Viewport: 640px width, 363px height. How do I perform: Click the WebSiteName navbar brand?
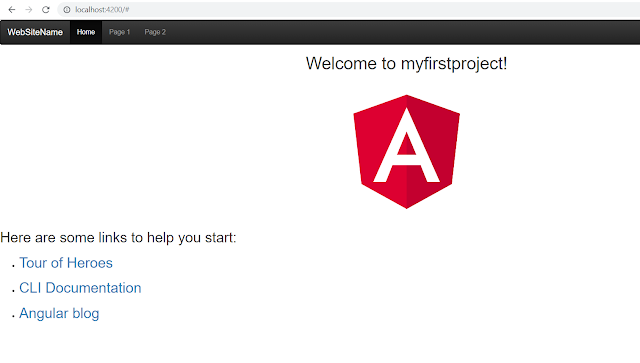point(35,32)
